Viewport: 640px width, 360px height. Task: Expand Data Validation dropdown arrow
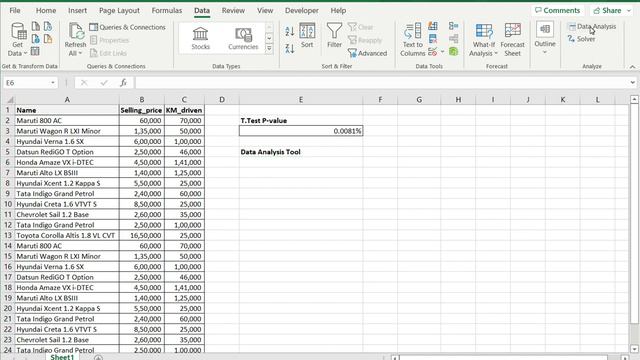point(442,52)
